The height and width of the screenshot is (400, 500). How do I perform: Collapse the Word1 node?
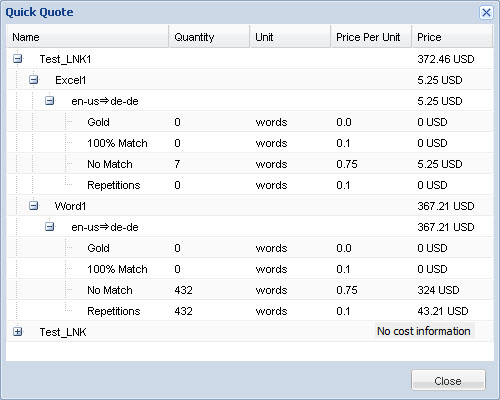point(33,206)
